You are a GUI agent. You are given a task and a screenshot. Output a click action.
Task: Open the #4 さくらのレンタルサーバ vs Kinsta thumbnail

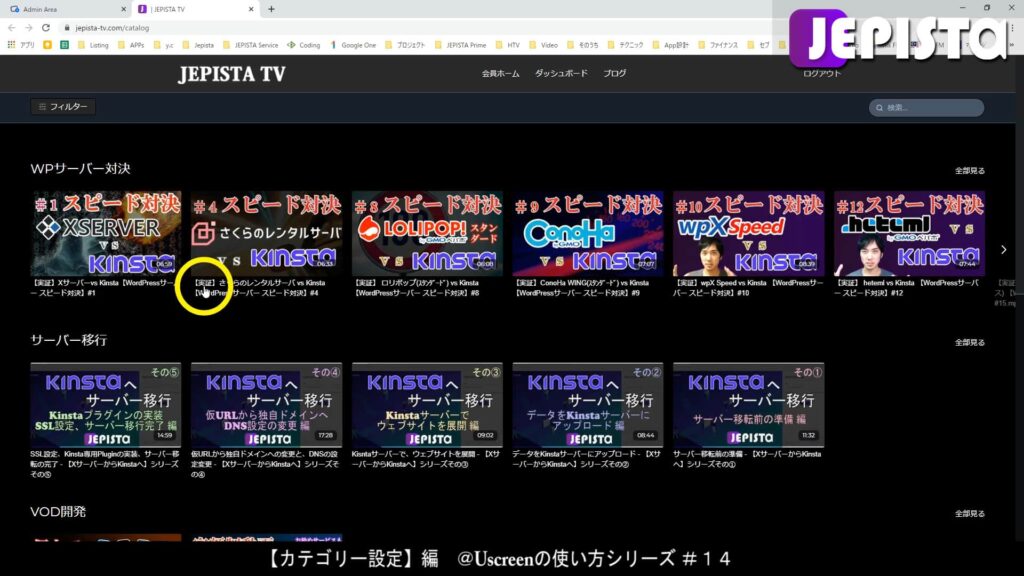[266, 233]
